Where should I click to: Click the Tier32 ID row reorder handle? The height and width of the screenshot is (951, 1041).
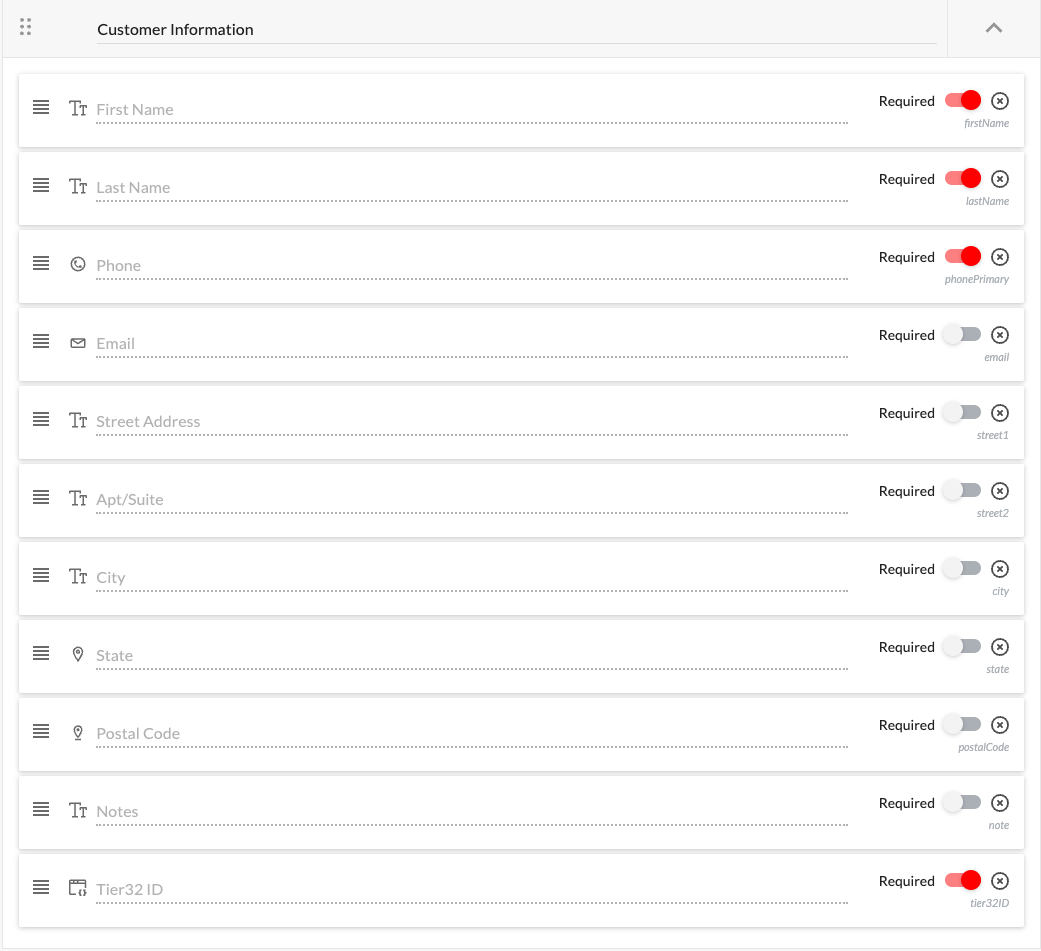[41, 887]
